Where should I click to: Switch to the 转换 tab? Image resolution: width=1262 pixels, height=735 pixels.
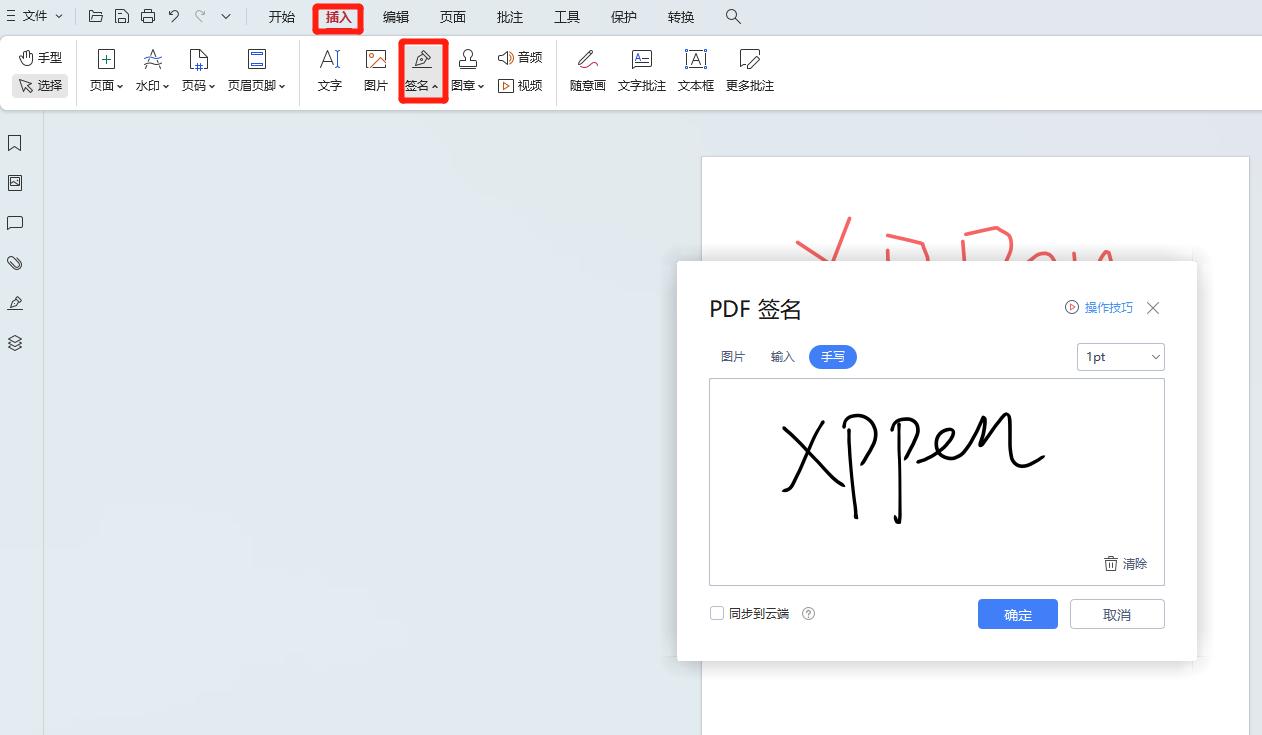(x=681, y=17)
